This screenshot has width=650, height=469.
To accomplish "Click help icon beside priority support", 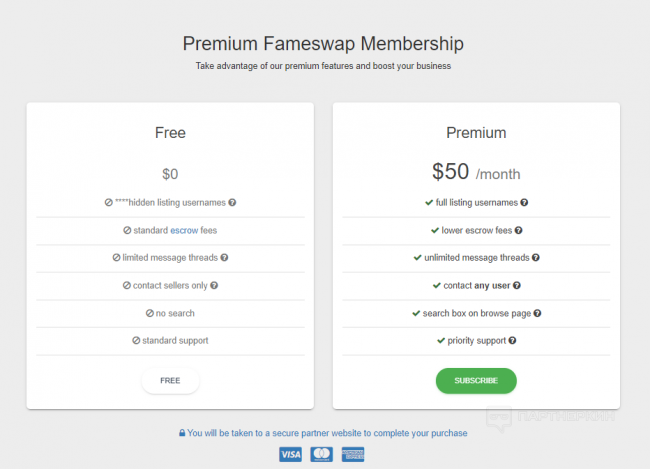I will click(513, 340).
